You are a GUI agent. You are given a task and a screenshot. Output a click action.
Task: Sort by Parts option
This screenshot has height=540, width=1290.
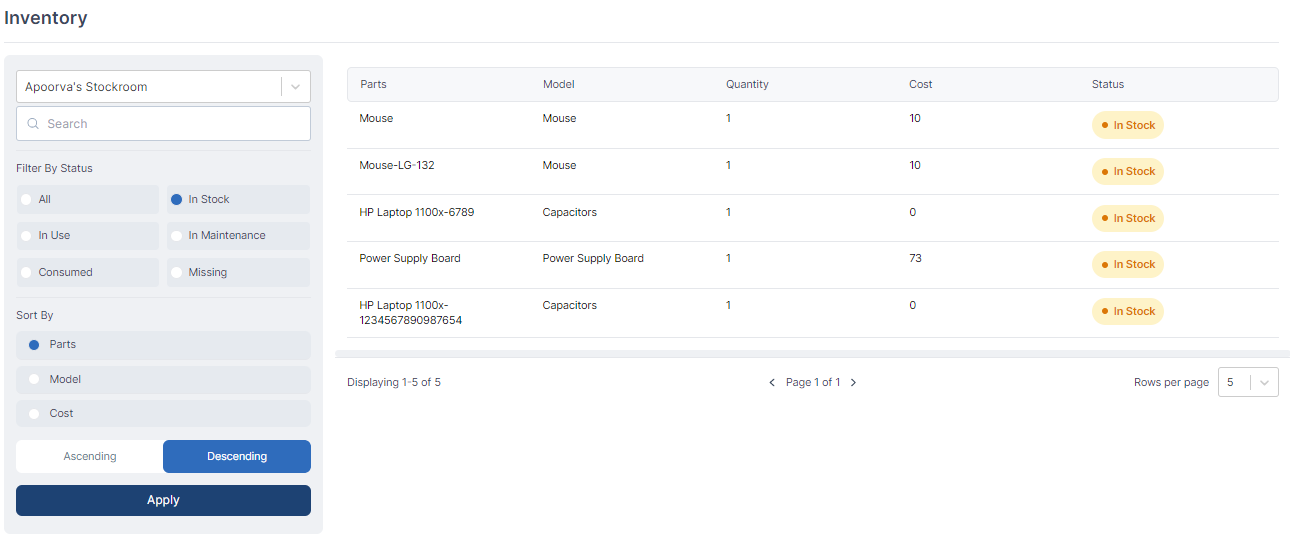pyautogui.click(x=163, y=345)
